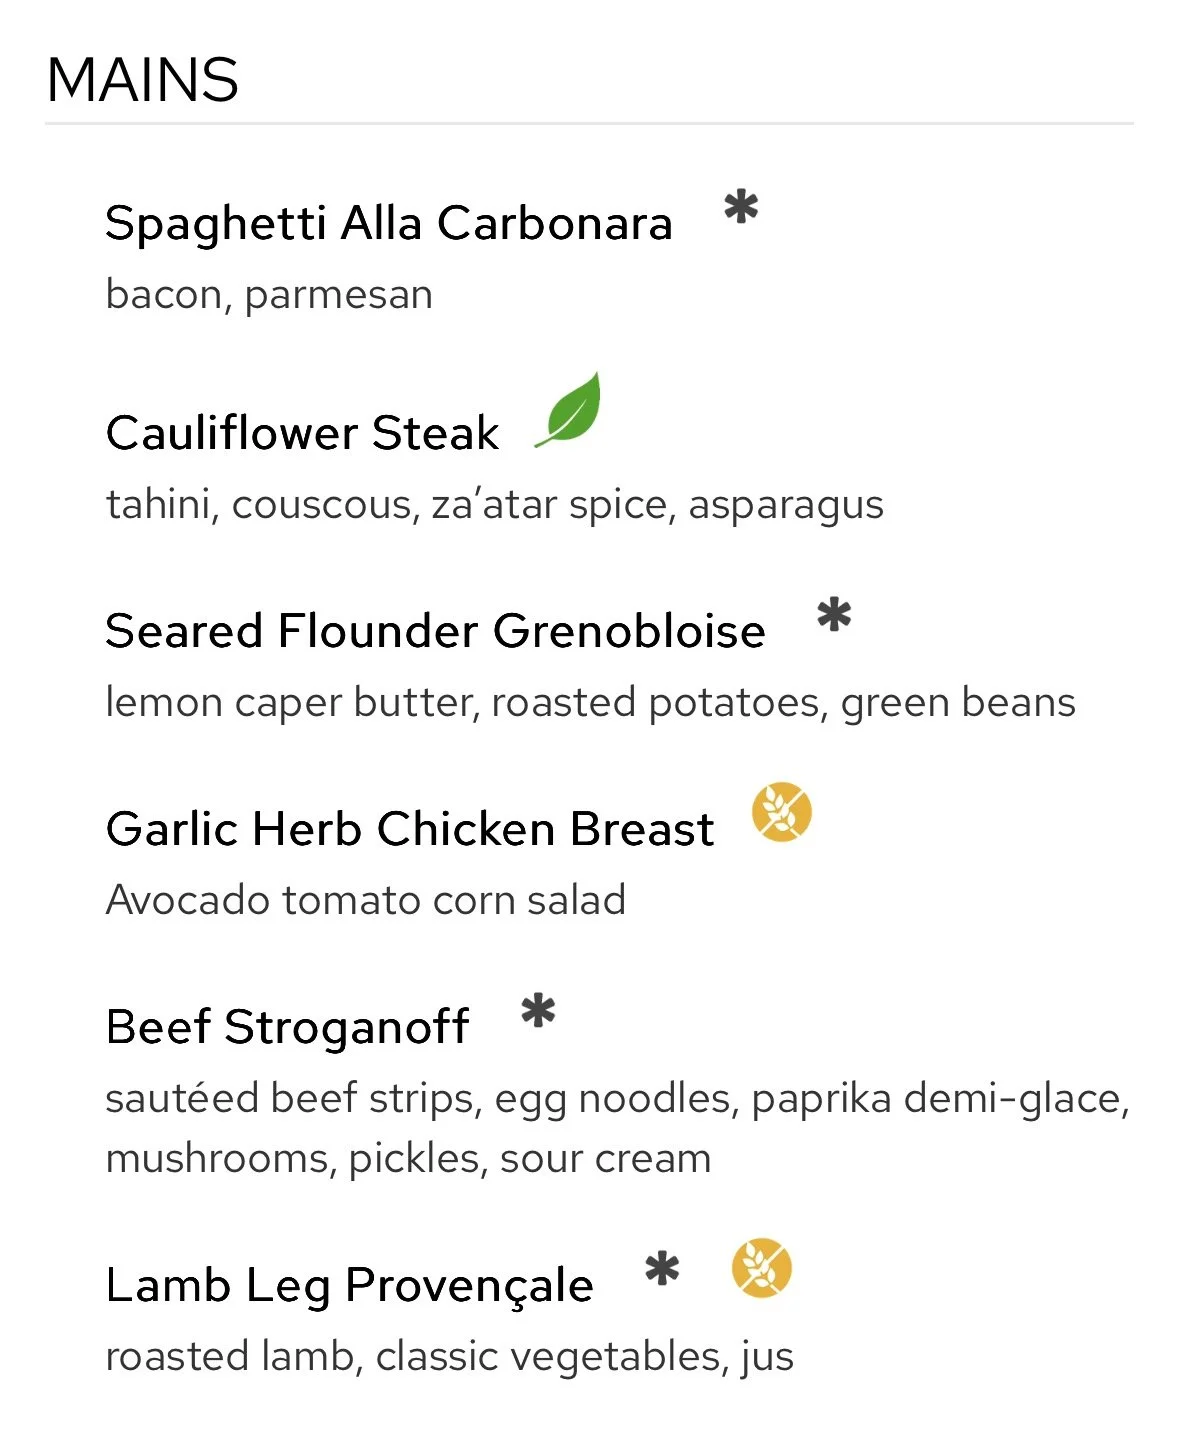Screen dimensions: 1179x1452
Task: Click gluten-free badge beside Garlic Herb Chicken Breast
Action: click(x=782, y=812)
